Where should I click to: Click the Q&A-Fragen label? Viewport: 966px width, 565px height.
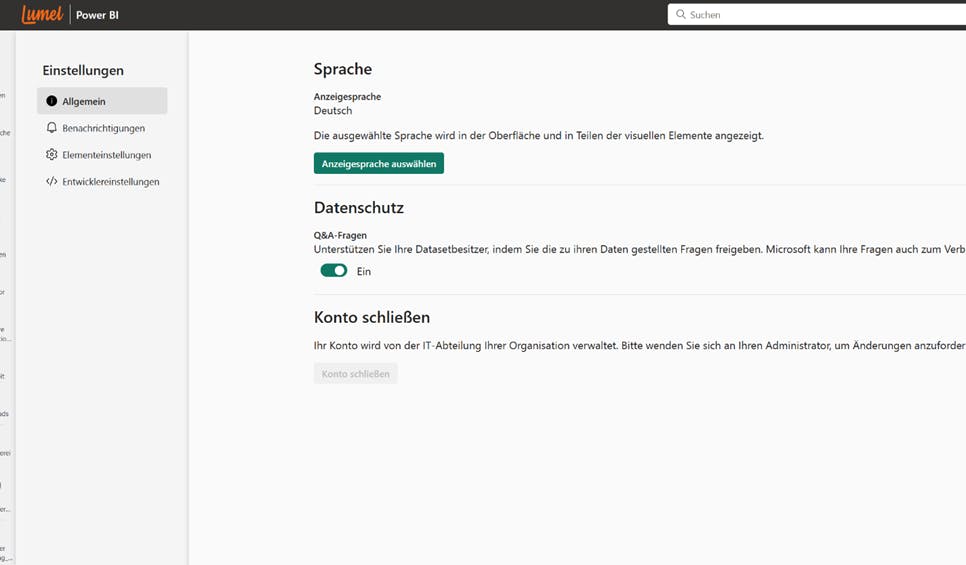click(340, 235)
